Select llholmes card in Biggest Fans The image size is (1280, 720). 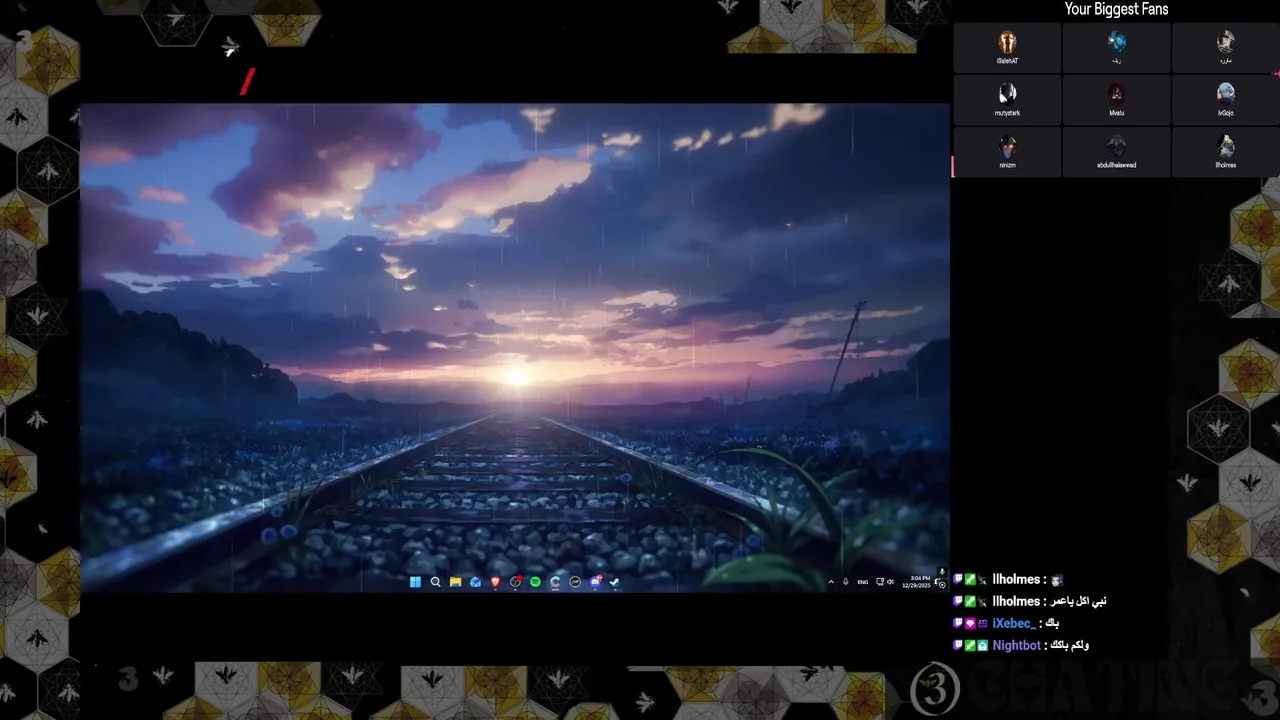[x=1225, y=152]
